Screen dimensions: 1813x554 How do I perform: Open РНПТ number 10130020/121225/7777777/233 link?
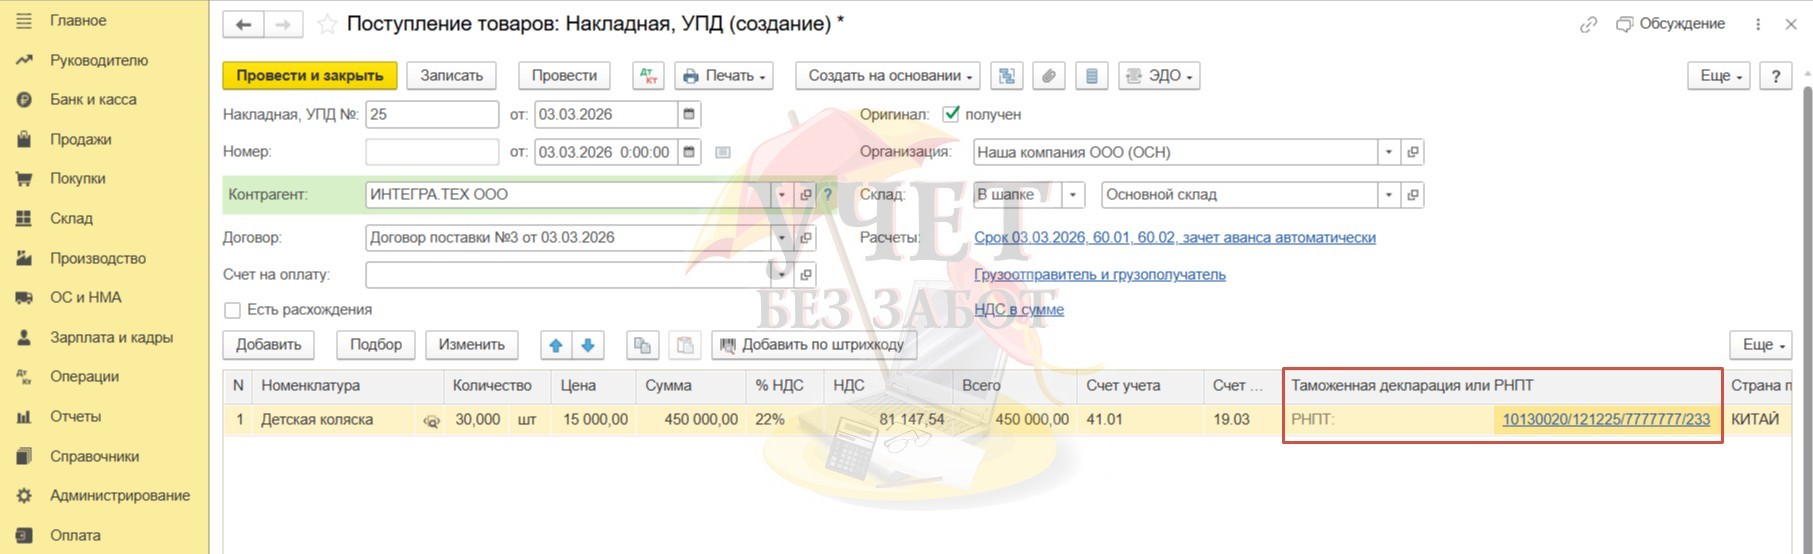pyautogui.click(x=1606, y=420)
